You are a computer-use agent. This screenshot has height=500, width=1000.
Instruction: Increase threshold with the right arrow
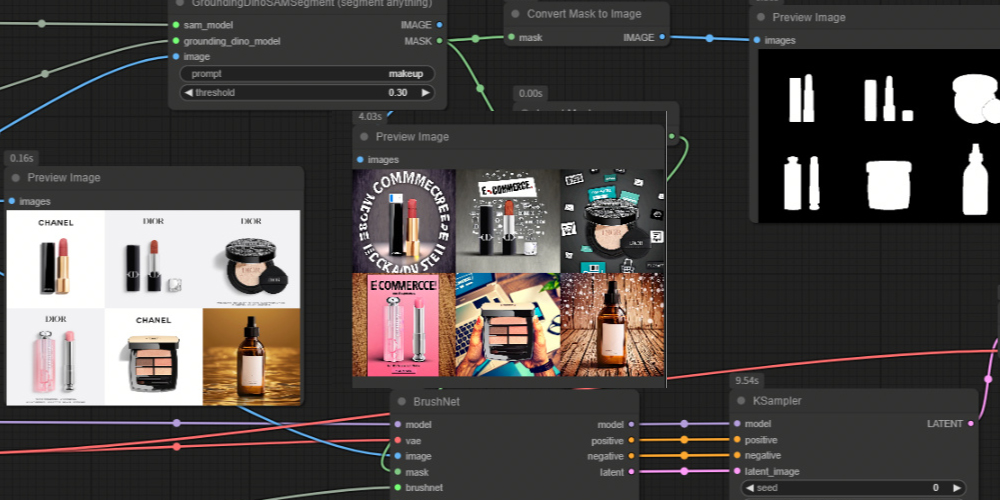click(x=425, y=92)
